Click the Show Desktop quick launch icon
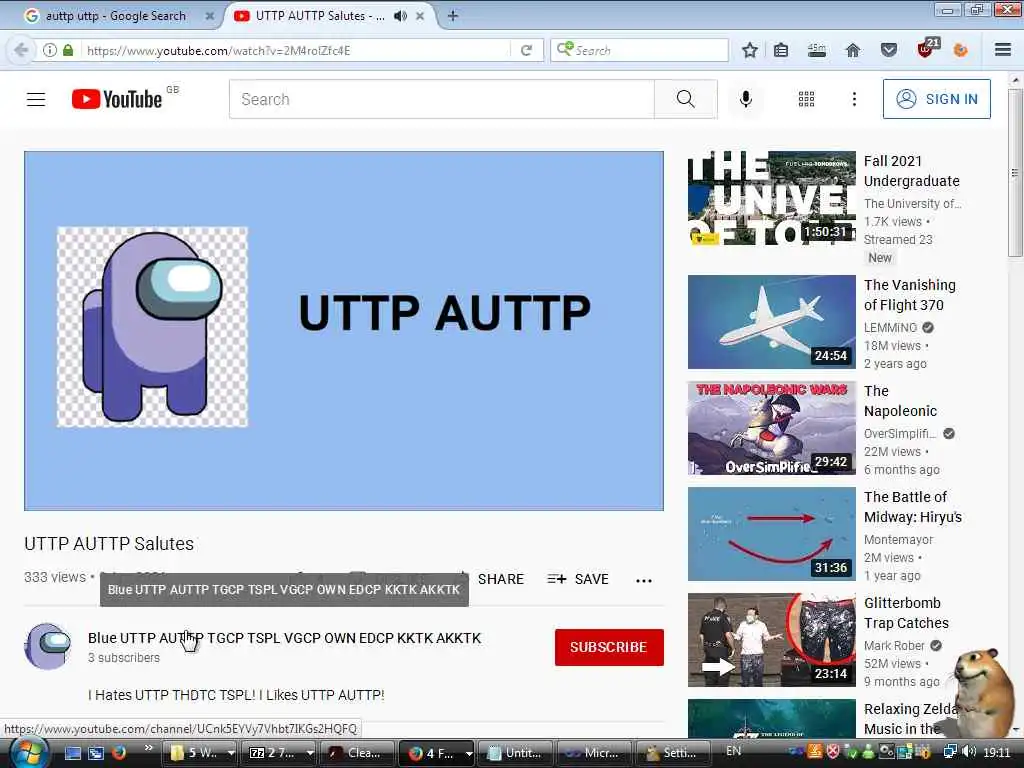This screenshot has width=1024, height=768. (x=73, y=753)
